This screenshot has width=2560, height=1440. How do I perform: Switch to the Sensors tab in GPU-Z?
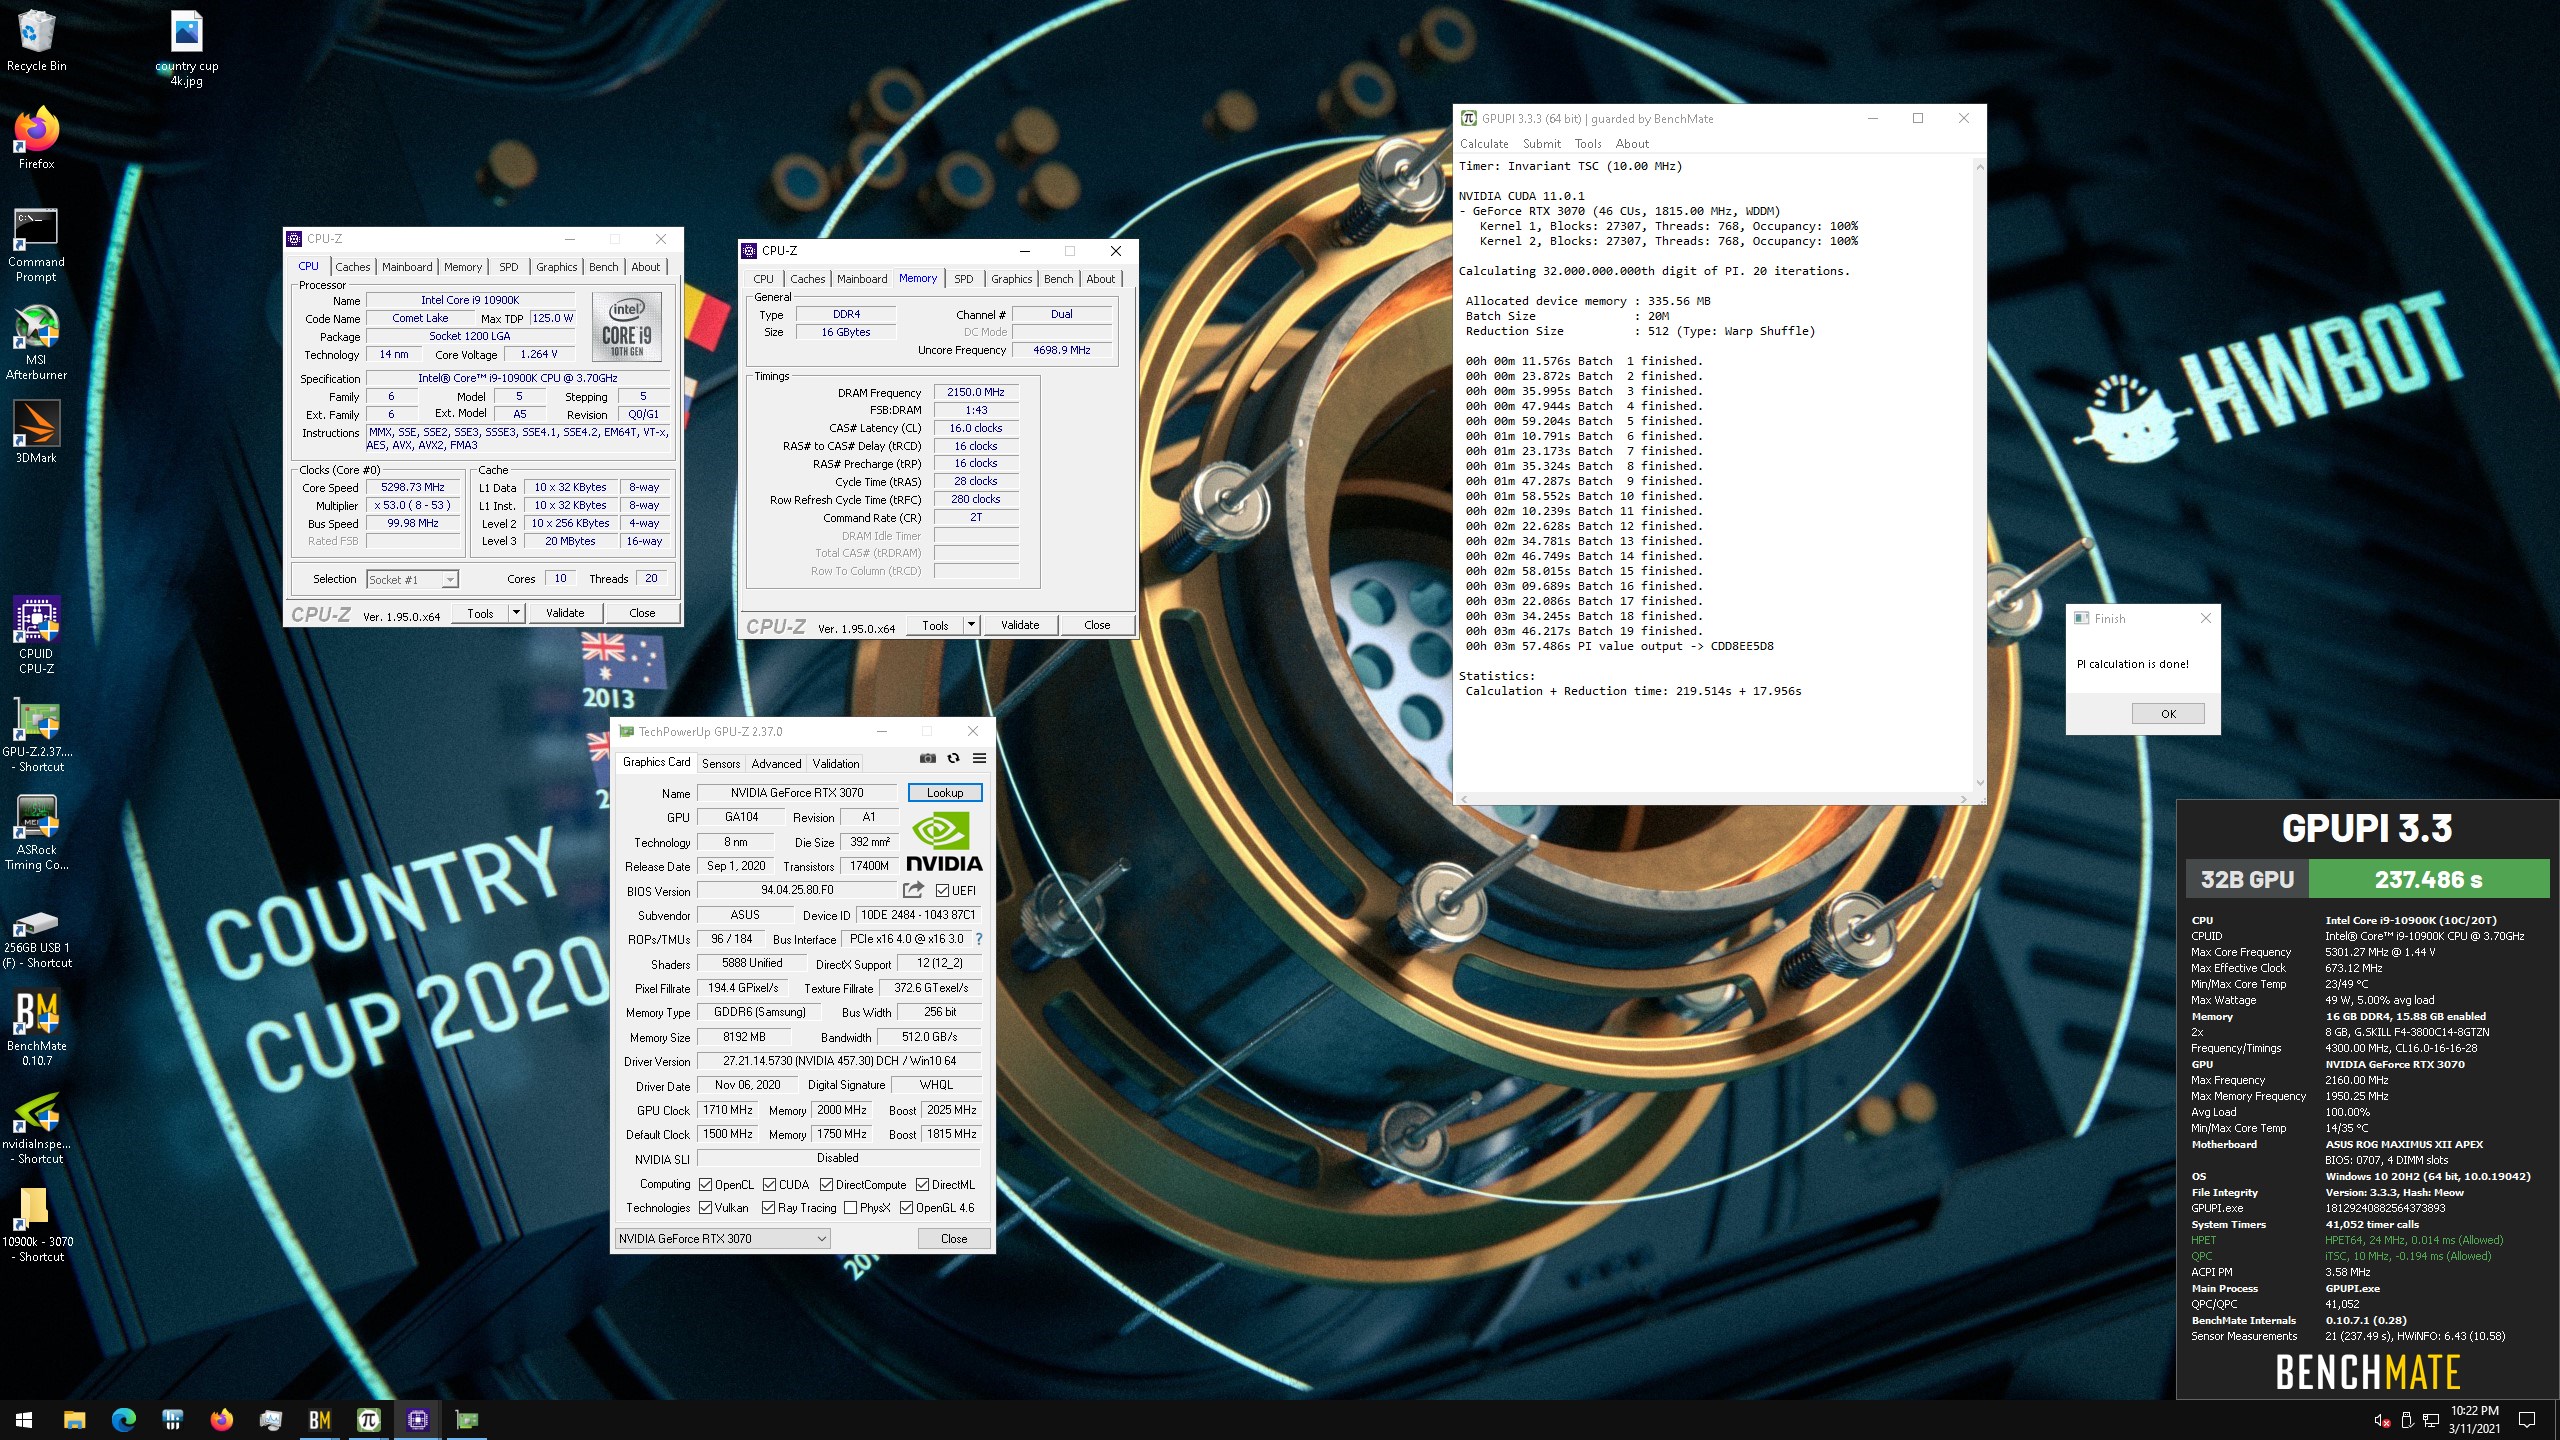[721, 763]
